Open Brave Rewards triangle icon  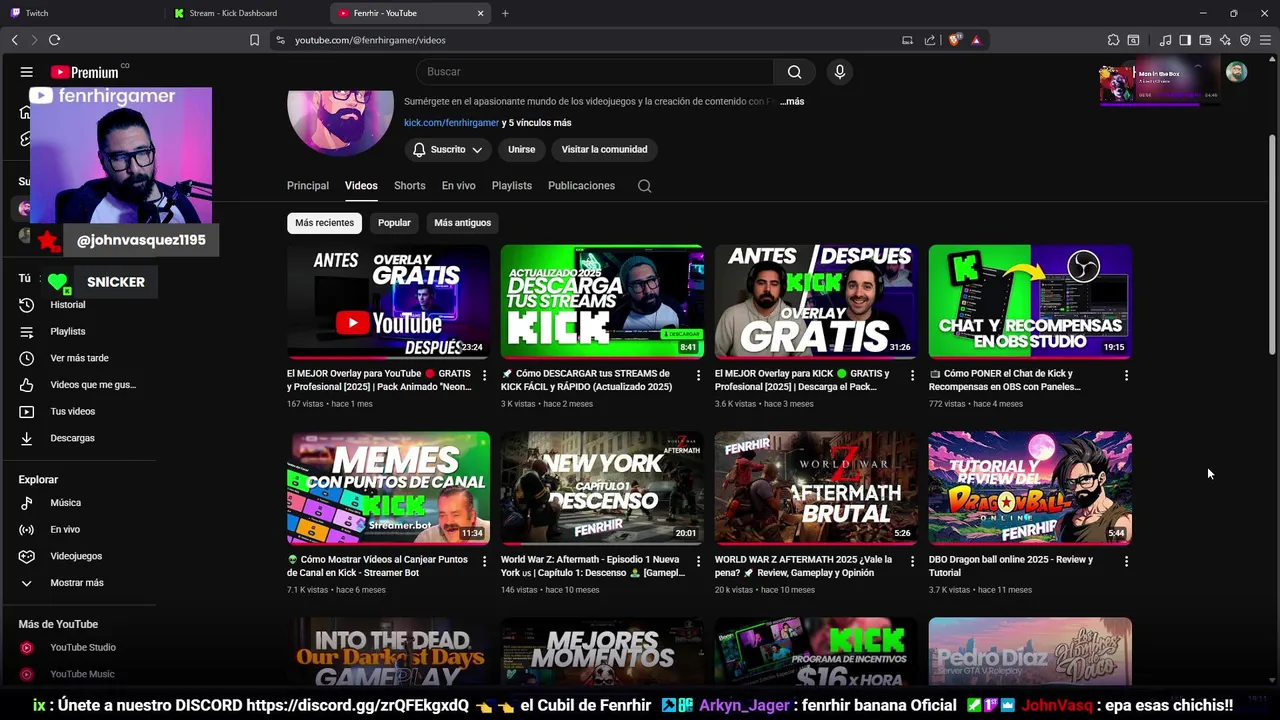pyautogui.click(x=976, y=40)
